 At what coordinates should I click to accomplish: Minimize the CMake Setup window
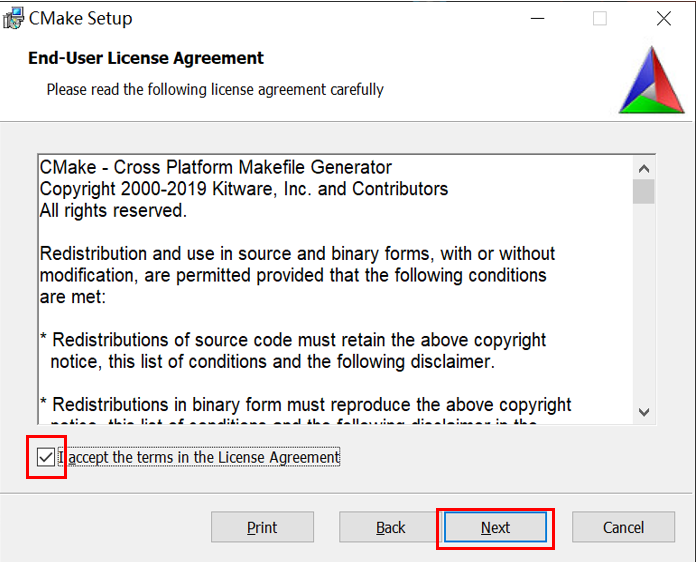point(537,19)
